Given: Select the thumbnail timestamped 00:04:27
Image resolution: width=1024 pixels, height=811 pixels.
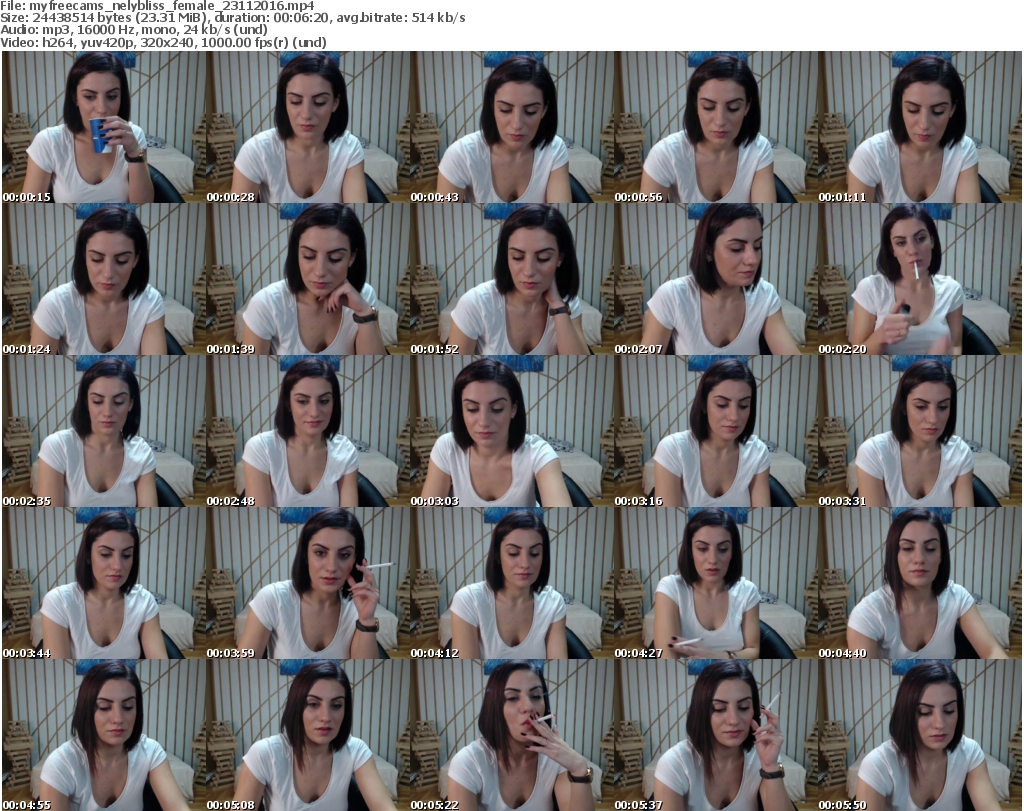Looking at the screenshot, I should click(716, 583).
